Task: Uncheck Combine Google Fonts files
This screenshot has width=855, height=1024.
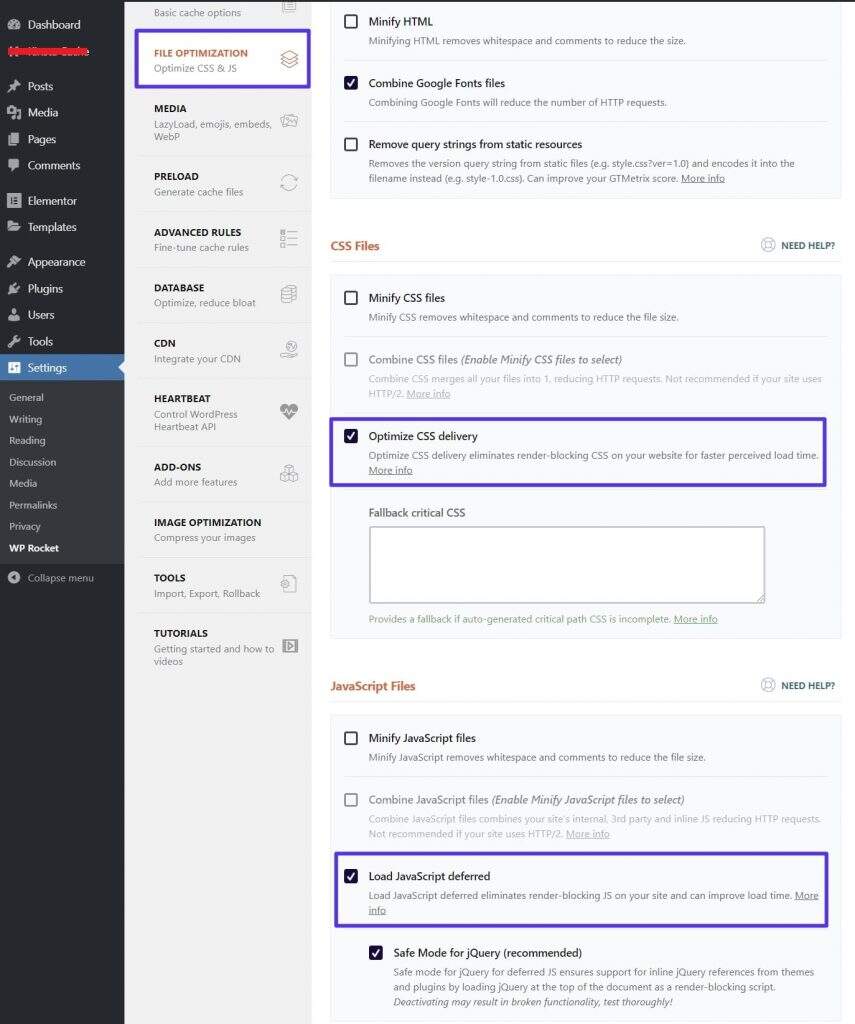Action: pyautogui.click(x=351, y=83)
